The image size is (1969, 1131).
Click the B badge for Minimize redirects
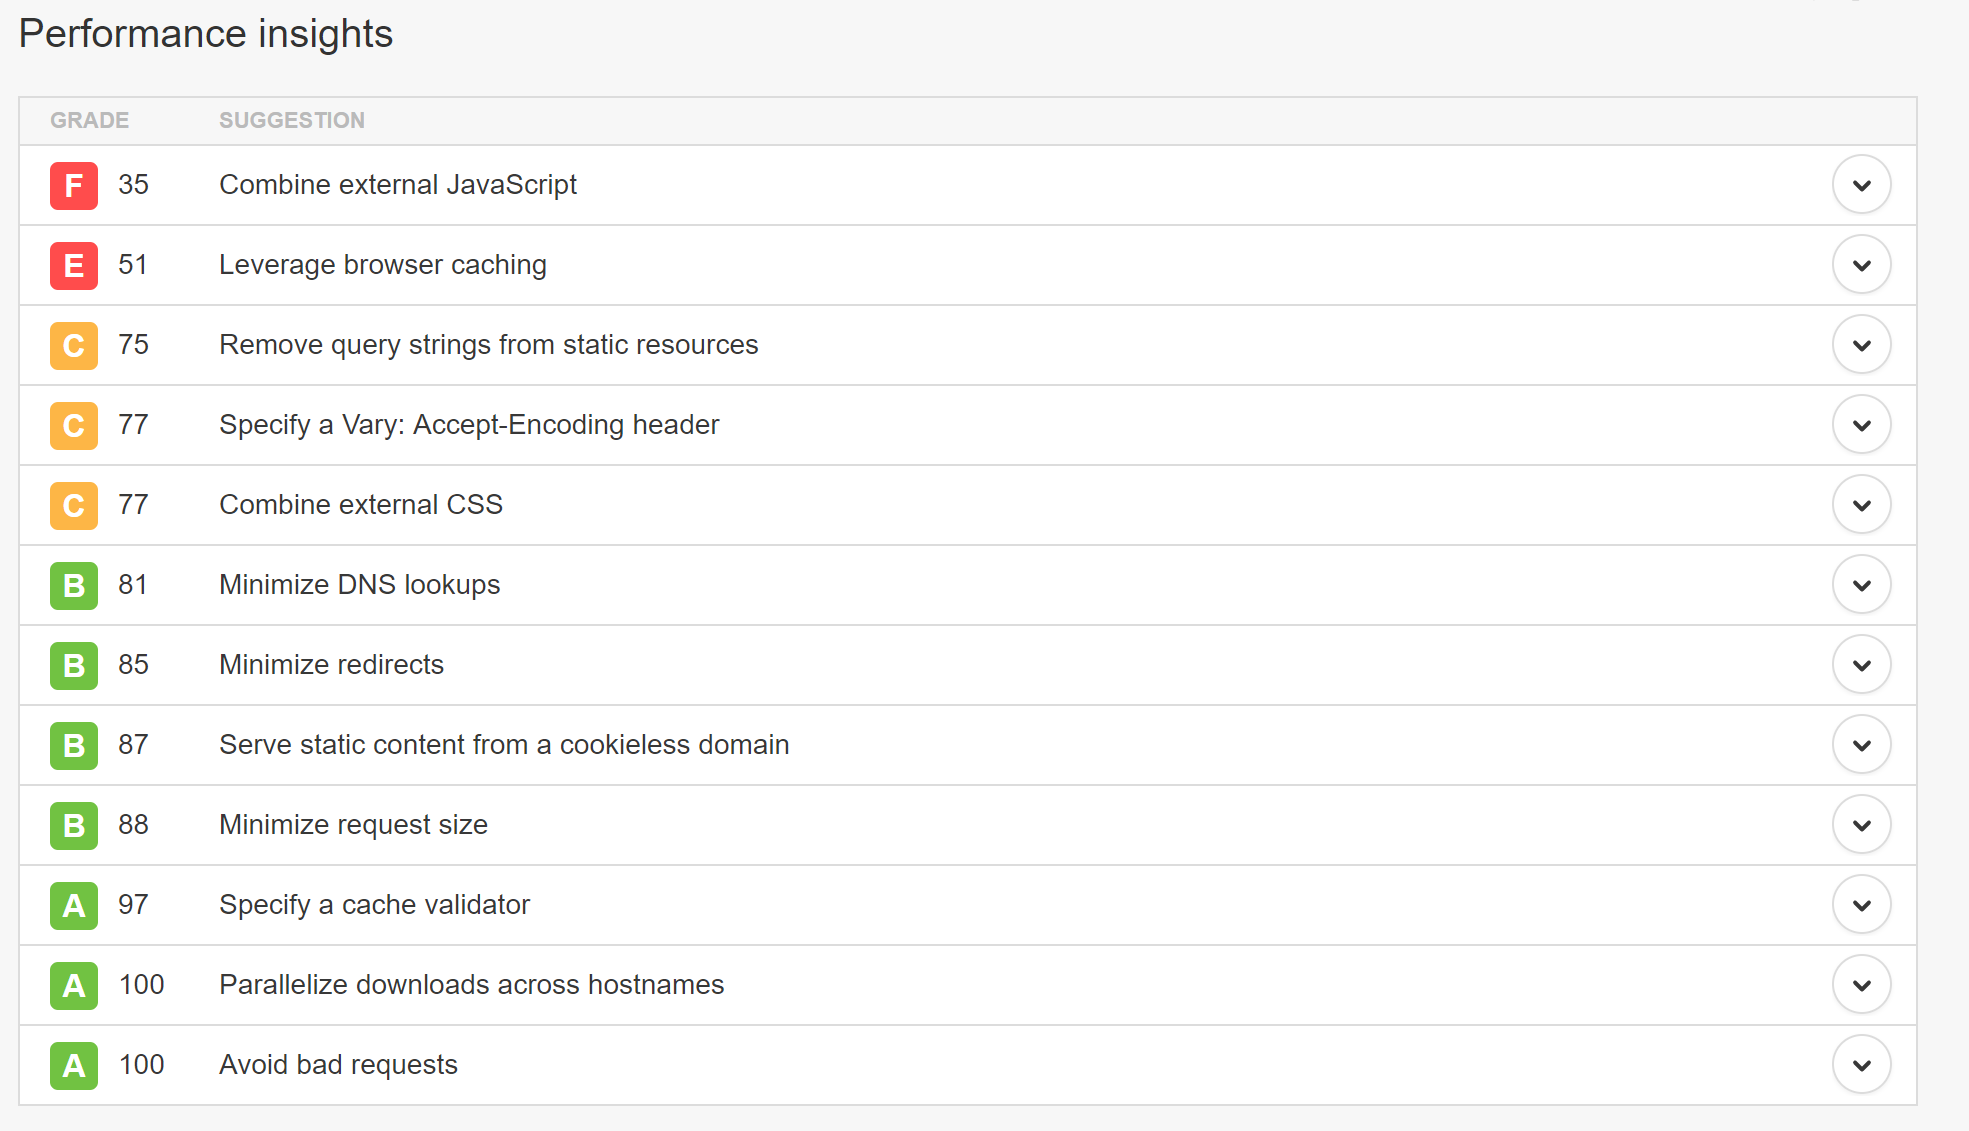[74, 666]
